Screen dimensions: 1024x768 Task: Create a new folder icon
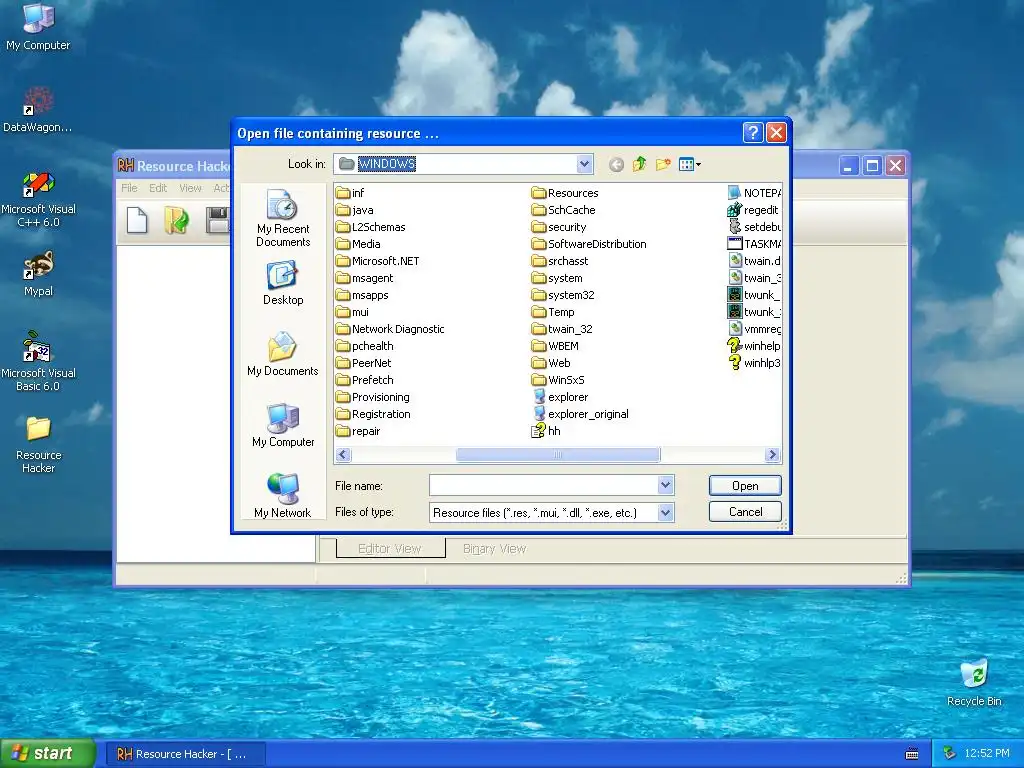click(663, 164)
